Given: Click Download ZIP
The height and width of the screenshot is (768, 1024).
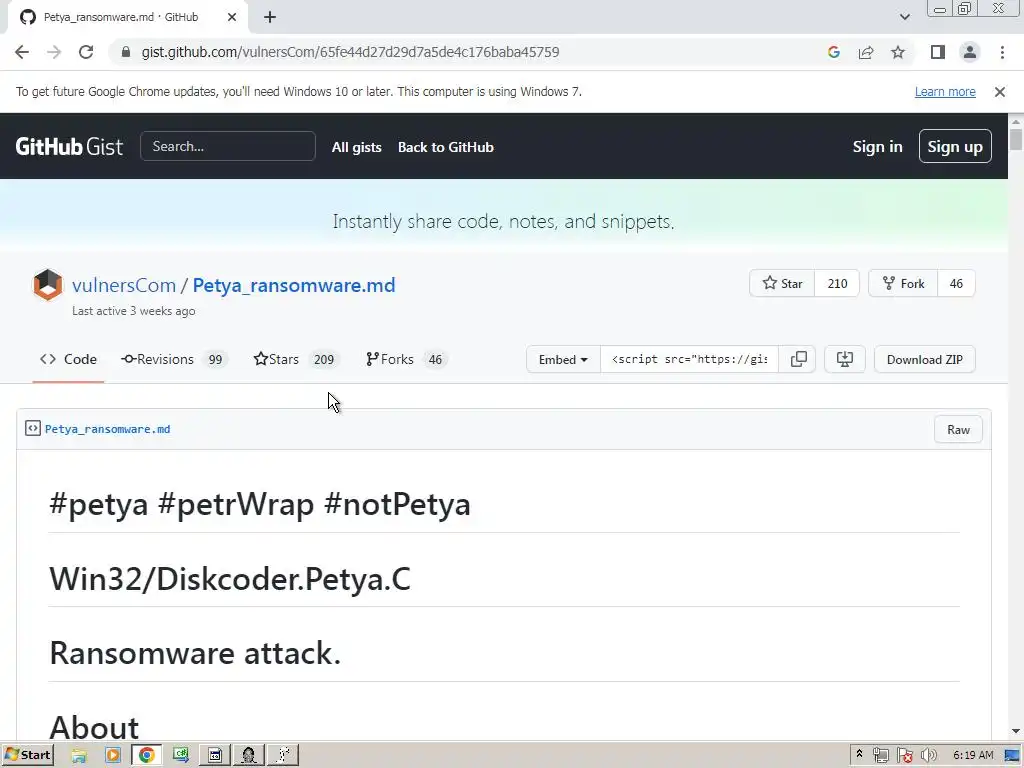Looking at the screenshot, I should tap(924, 359).
